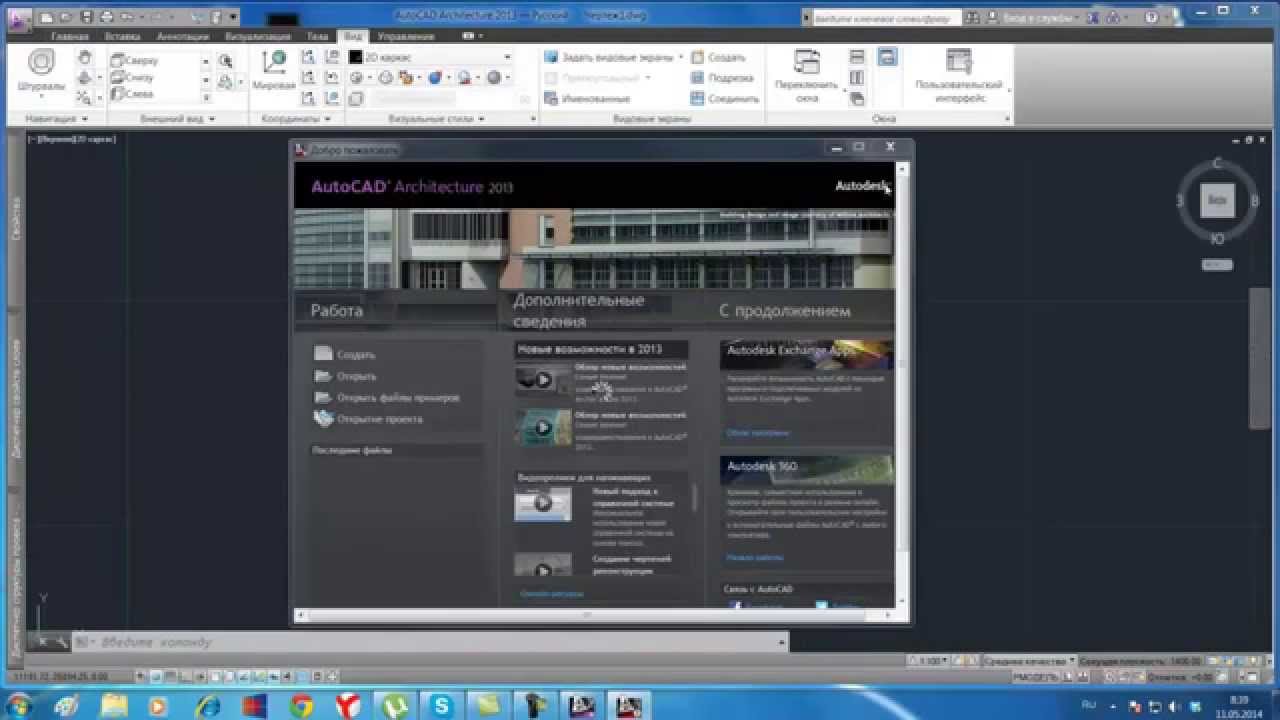The height and width of the screenshot is (720, 1280).
Task: Select the Сверху top view
Action: click(135, 60)
